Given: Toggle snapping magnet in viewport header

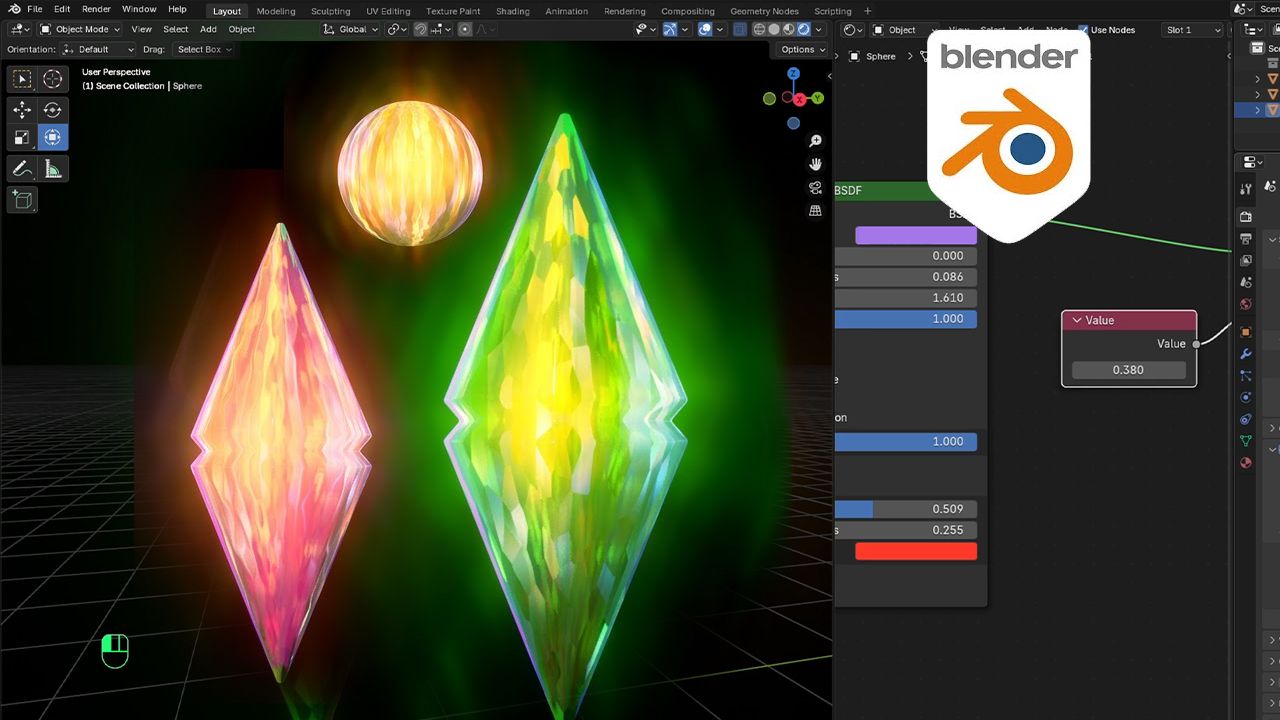Looking at the screenshot, I should (x=421, y=29).
